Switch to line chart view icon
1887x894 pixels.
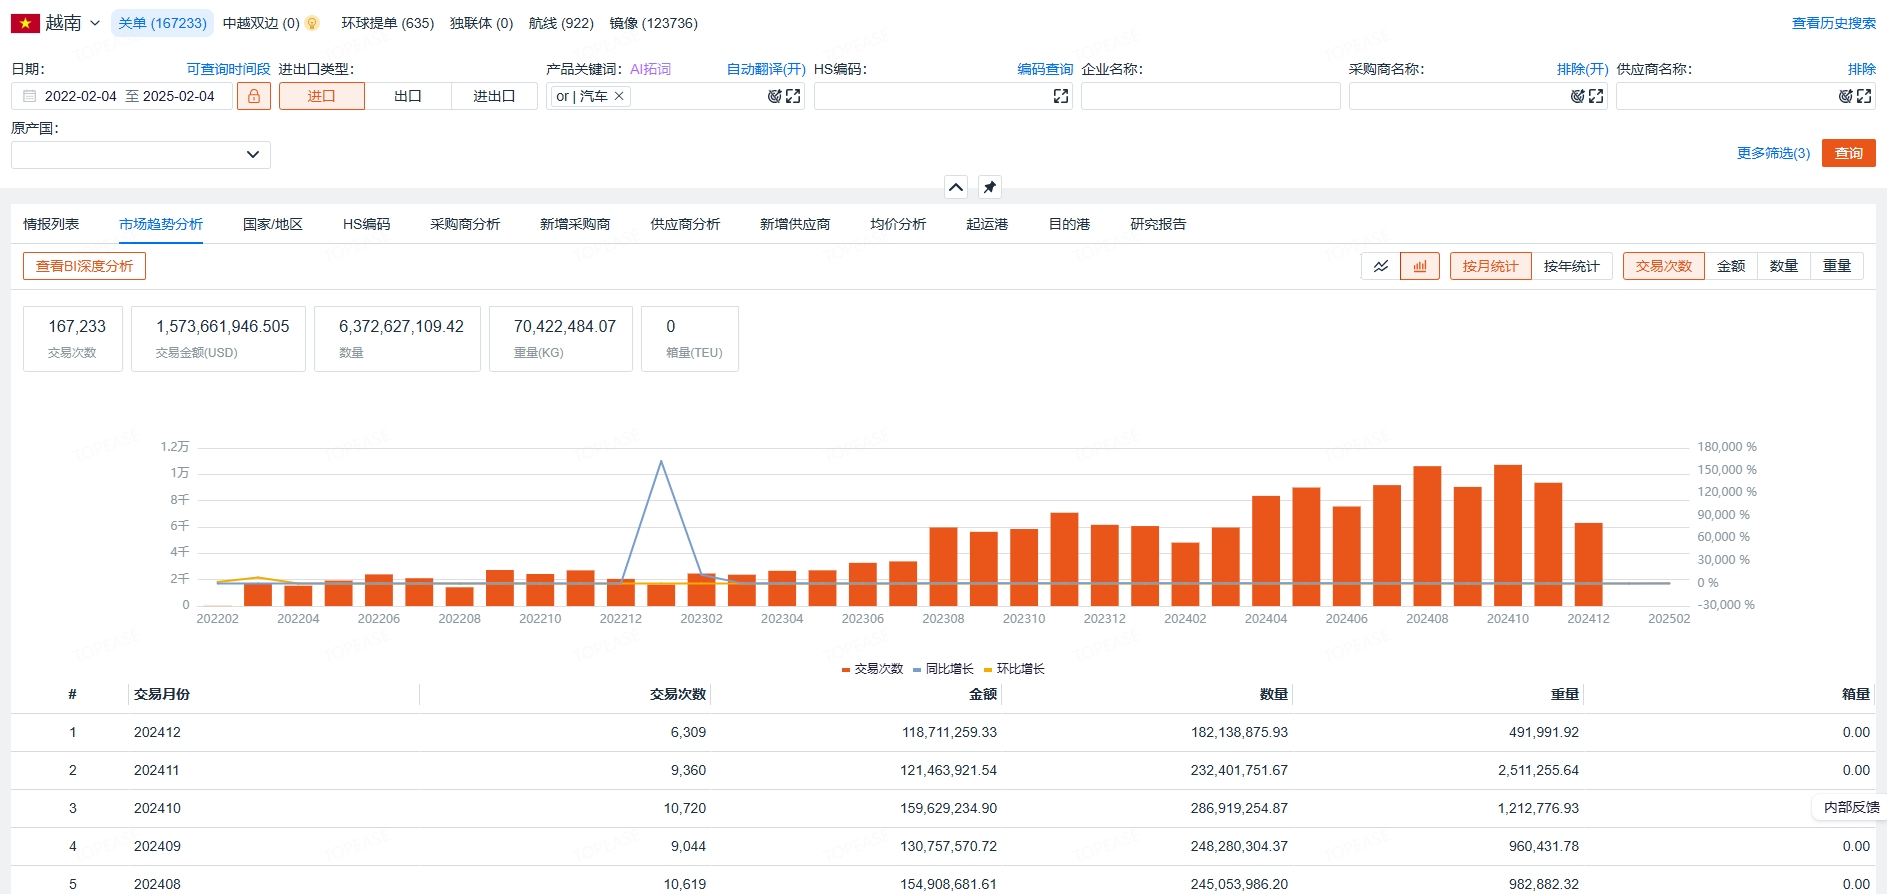tap(1381, 266)
